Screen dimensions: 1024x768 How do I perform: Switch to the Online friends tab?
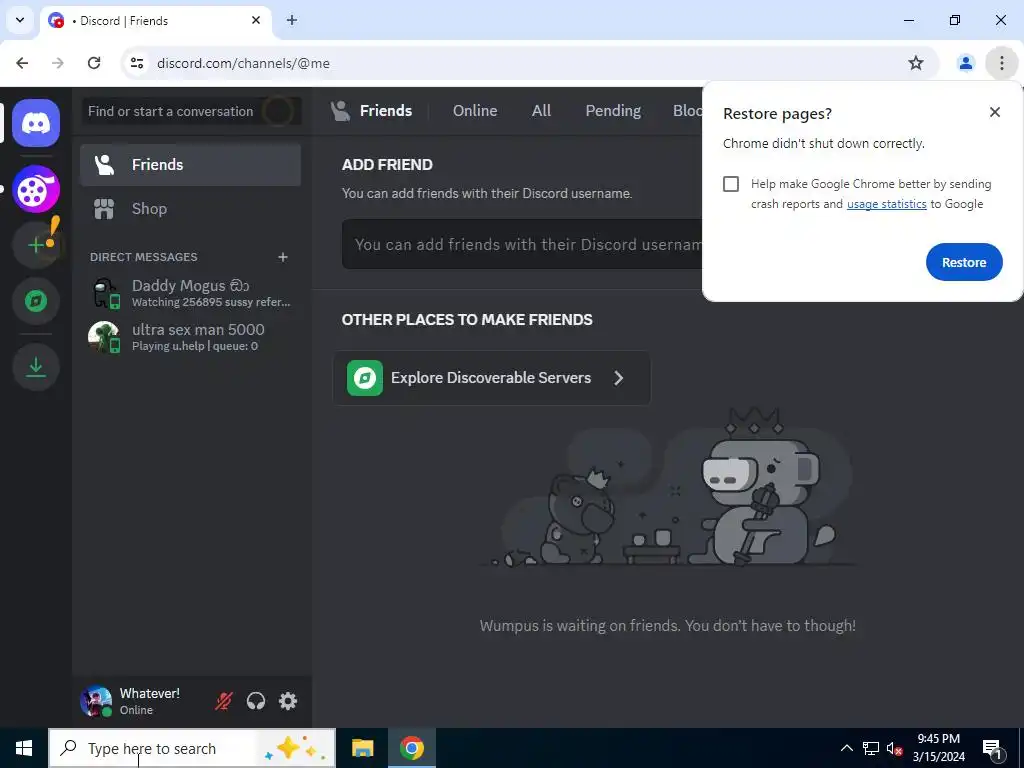pyautogui.click(x=475, y=110)
